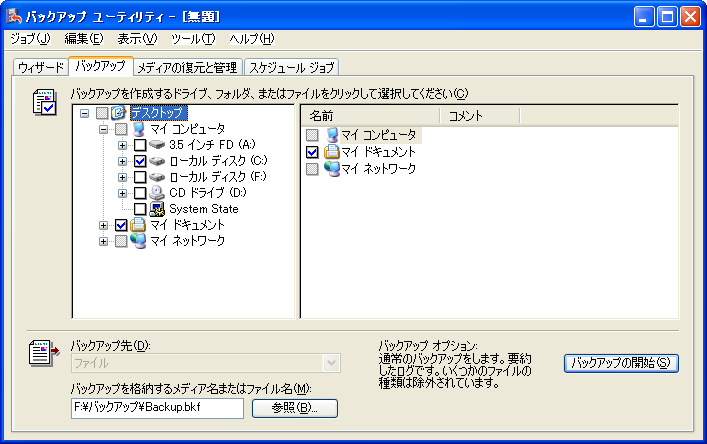Uncheck マイ ドキュメント checkbox in the right list
707x444 pixels.
pyautogui.click(x=312, y=152)
